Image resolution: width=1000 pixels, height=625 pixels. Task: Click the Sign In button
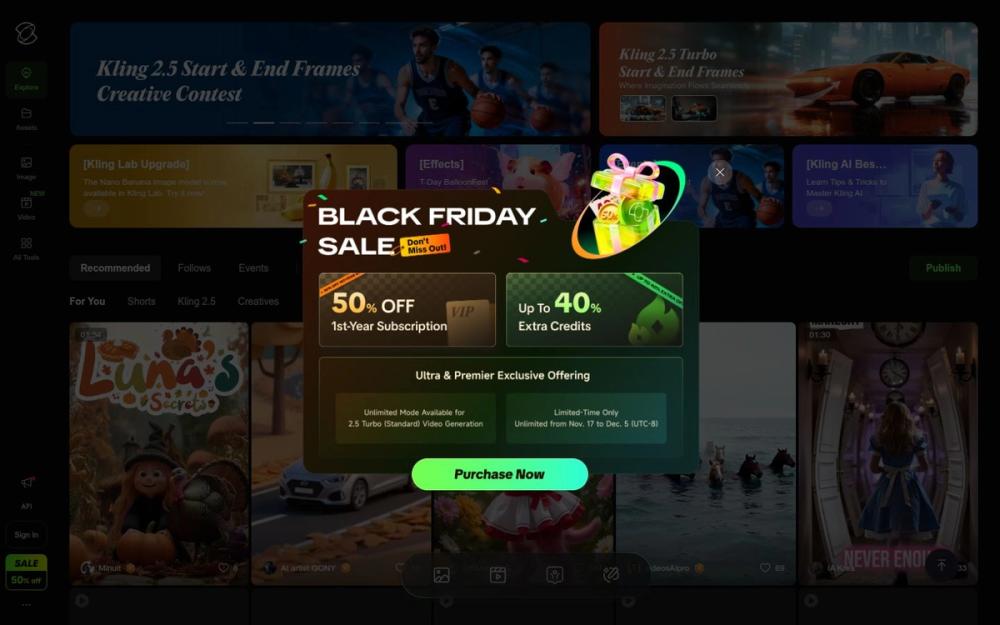point(26,534)
